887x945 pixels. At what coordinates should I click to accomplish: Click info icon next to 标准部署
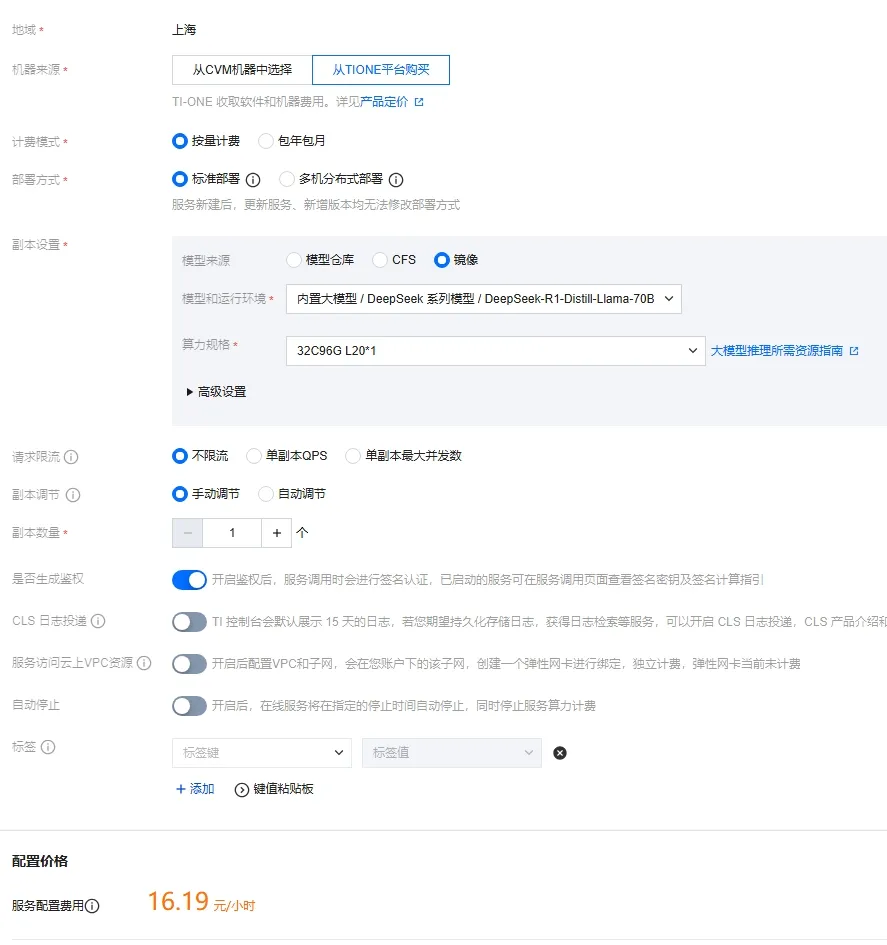point(253,180)
